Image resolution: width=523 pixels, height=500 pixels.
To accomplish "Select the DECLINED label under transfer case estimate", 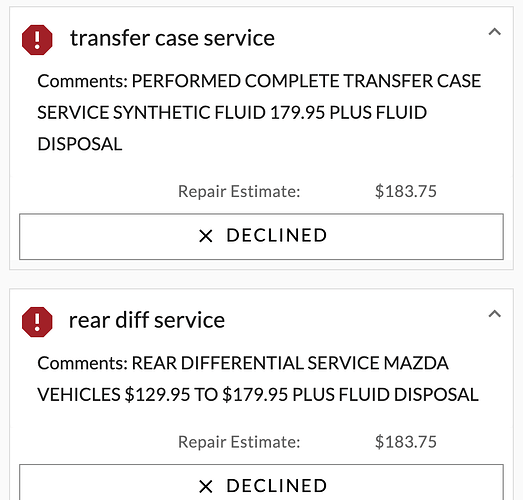I will (x=277, y=235).
